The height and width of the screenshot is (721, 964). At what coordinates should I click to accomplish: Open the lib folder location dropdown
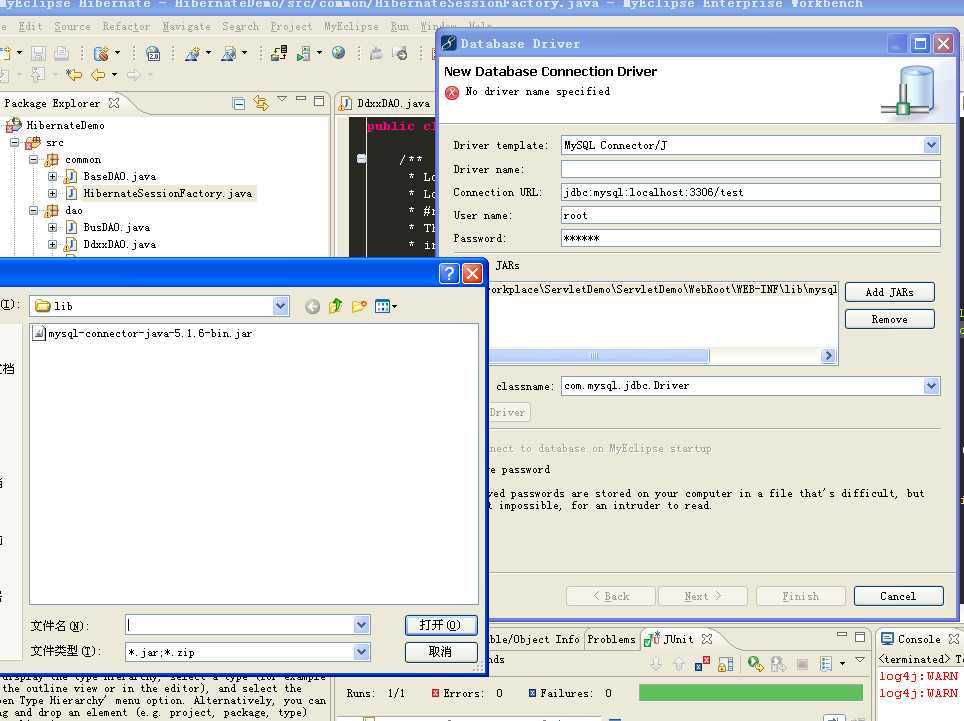pyautogui.click(x=280, y=305)
